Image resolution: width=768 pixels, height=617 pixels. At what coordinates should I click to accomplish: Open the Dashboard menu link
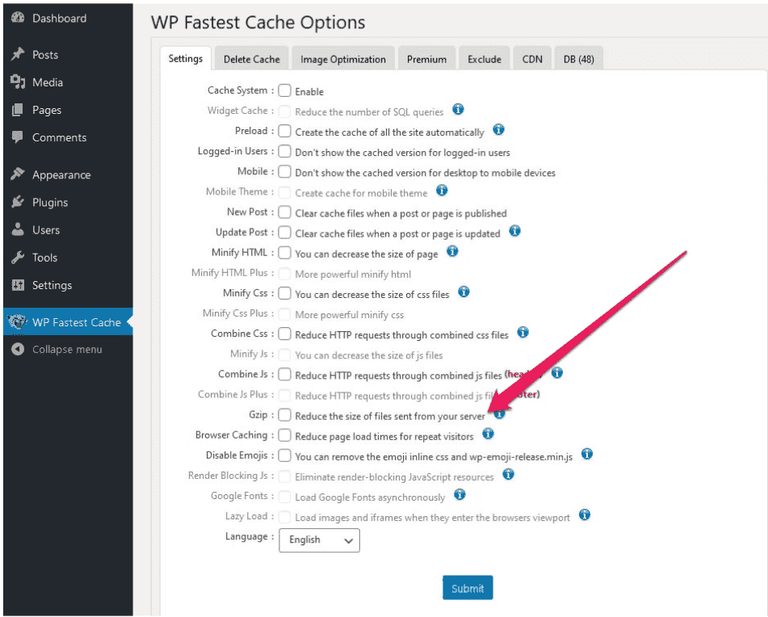point(58,18)
